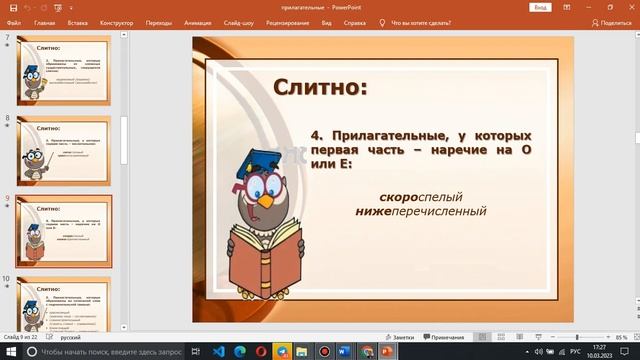Screen dimensions: 640x360
Task: Open Opera browser from taskbar
Action: coord(261,351)
